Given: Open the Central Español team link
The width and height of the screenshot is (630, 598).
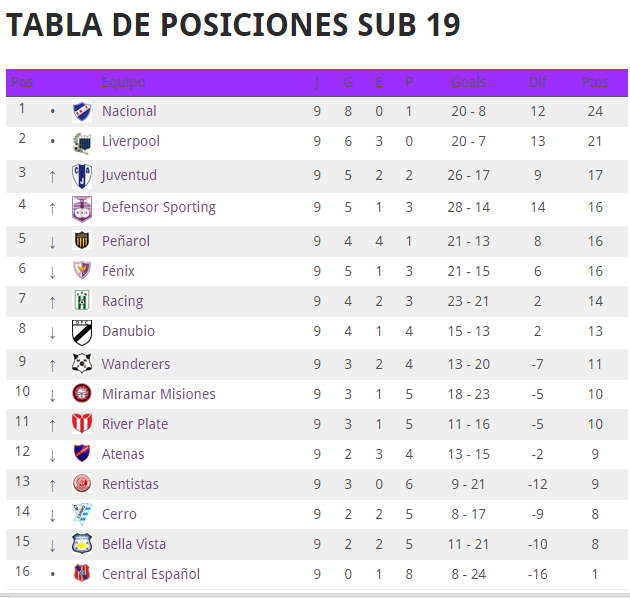Looking at the screenshot, I should 151,574.
